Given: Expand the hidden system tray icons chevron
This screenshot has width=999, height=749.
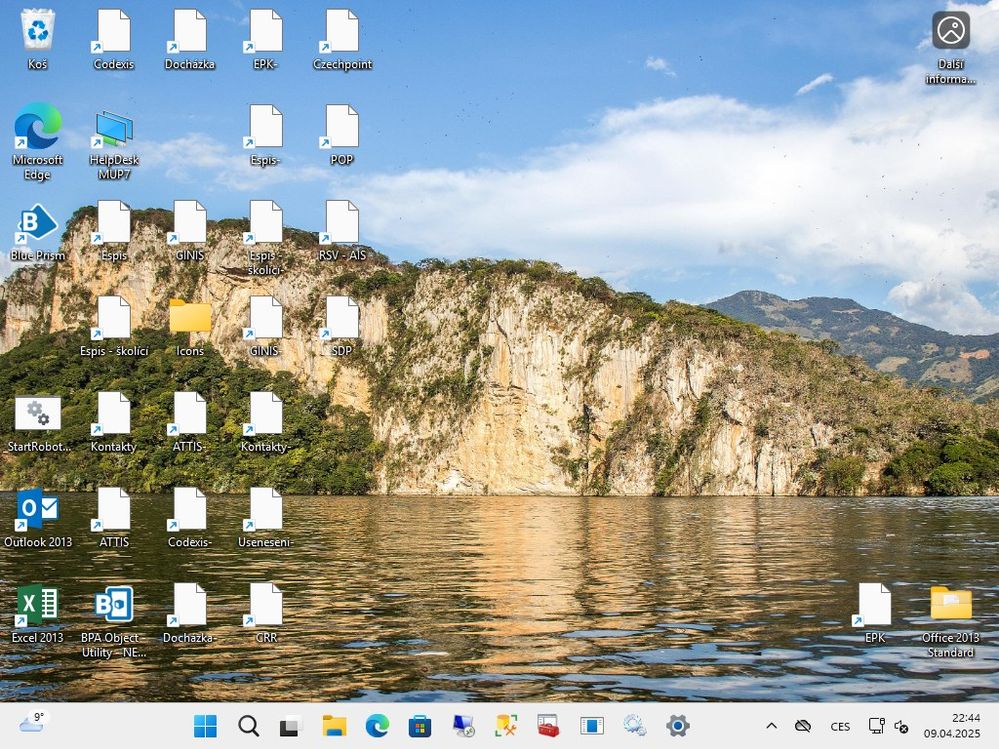Looking at the screenshot, I should [771, 726].
